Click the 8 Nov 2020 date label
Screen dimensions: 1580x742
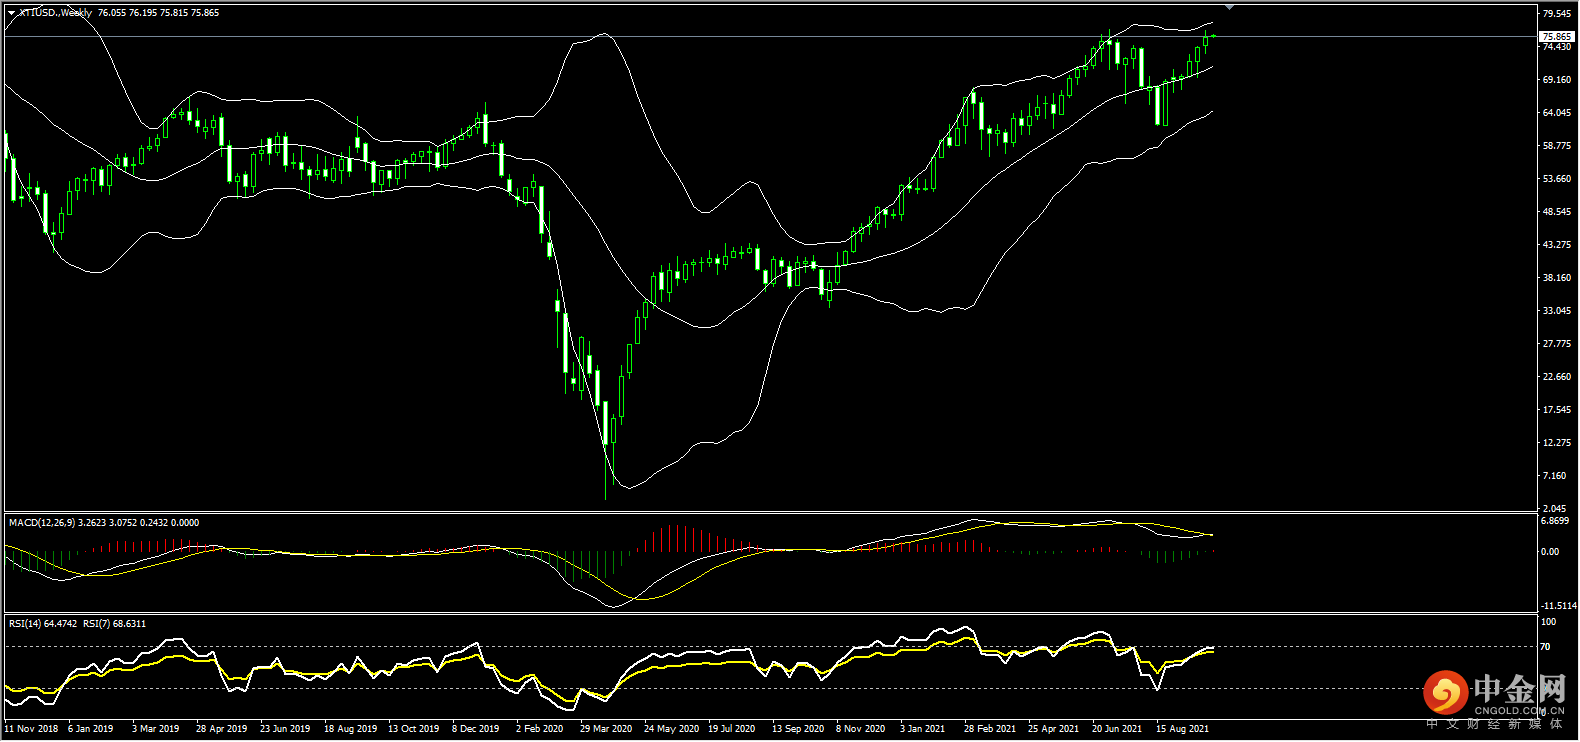point(860,729)
